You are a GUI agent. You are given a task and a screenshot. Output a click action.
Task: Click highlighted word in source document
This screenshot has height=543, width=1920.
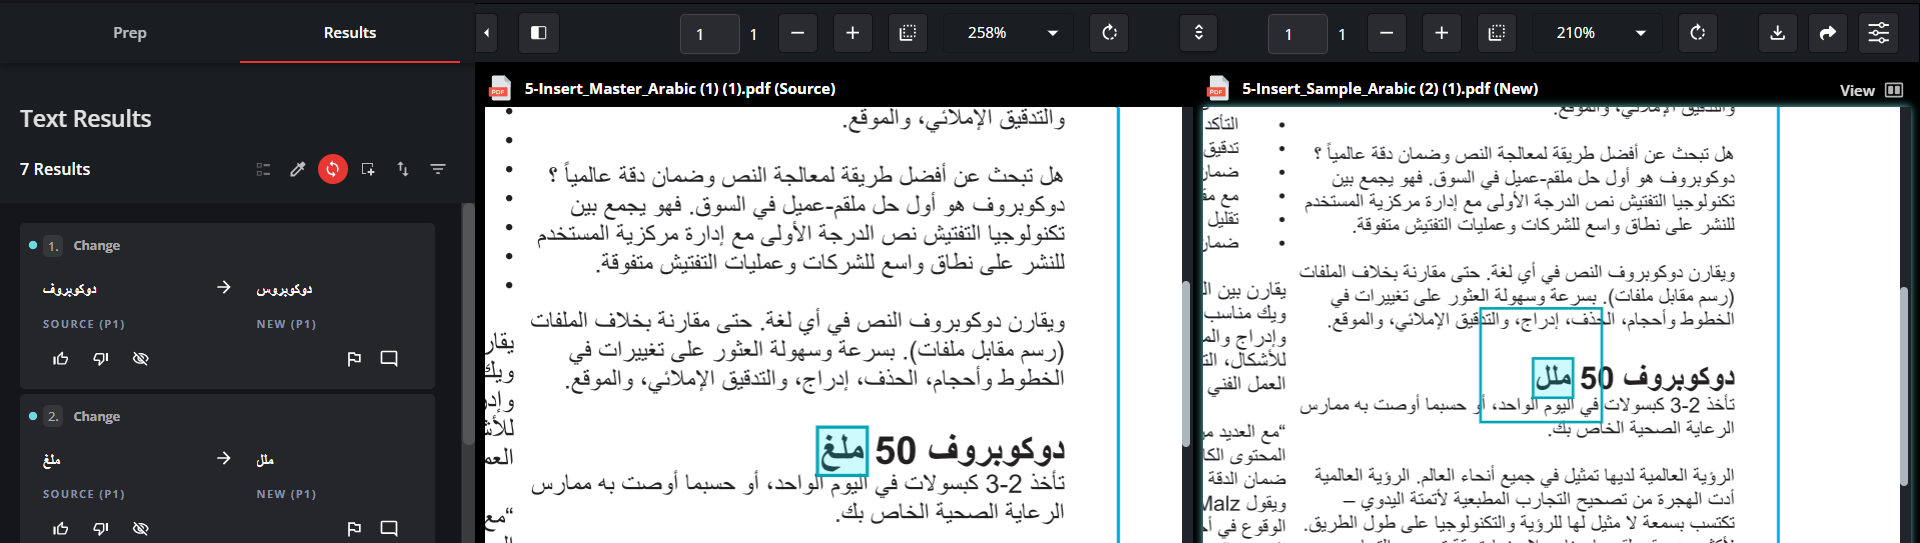[842, 451]
